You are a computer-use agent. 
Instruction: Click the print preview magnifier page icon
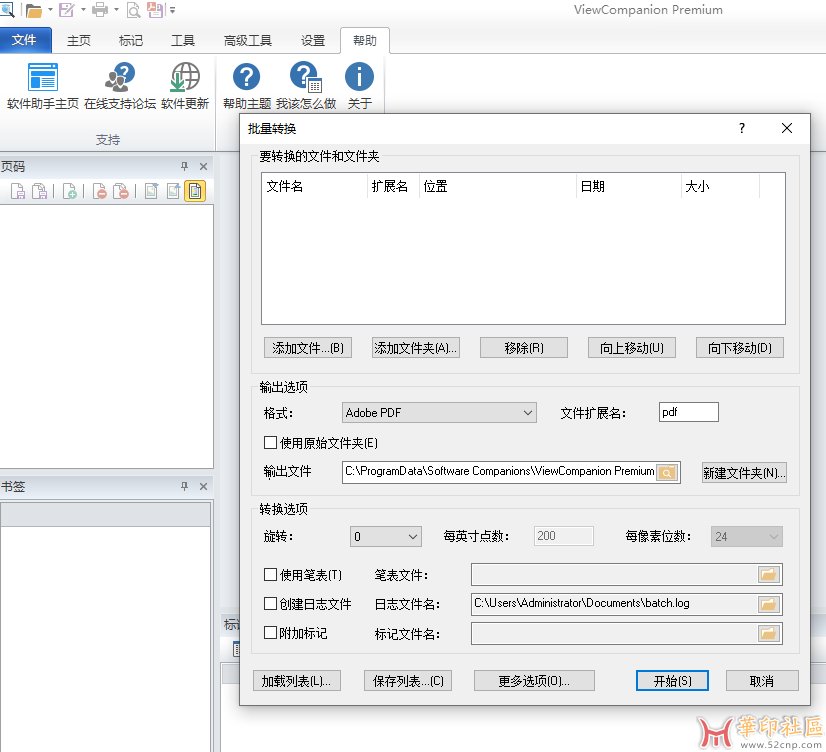pos(134,10)
